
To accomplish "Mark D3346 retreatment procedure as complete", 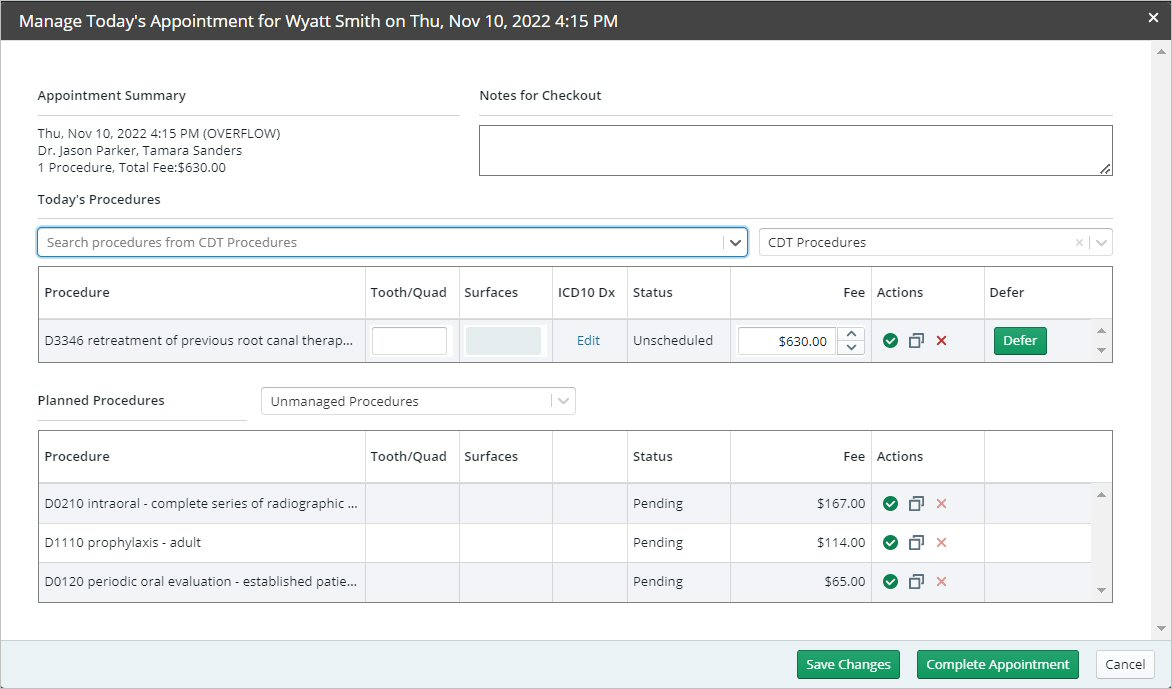I will [889, 341].
